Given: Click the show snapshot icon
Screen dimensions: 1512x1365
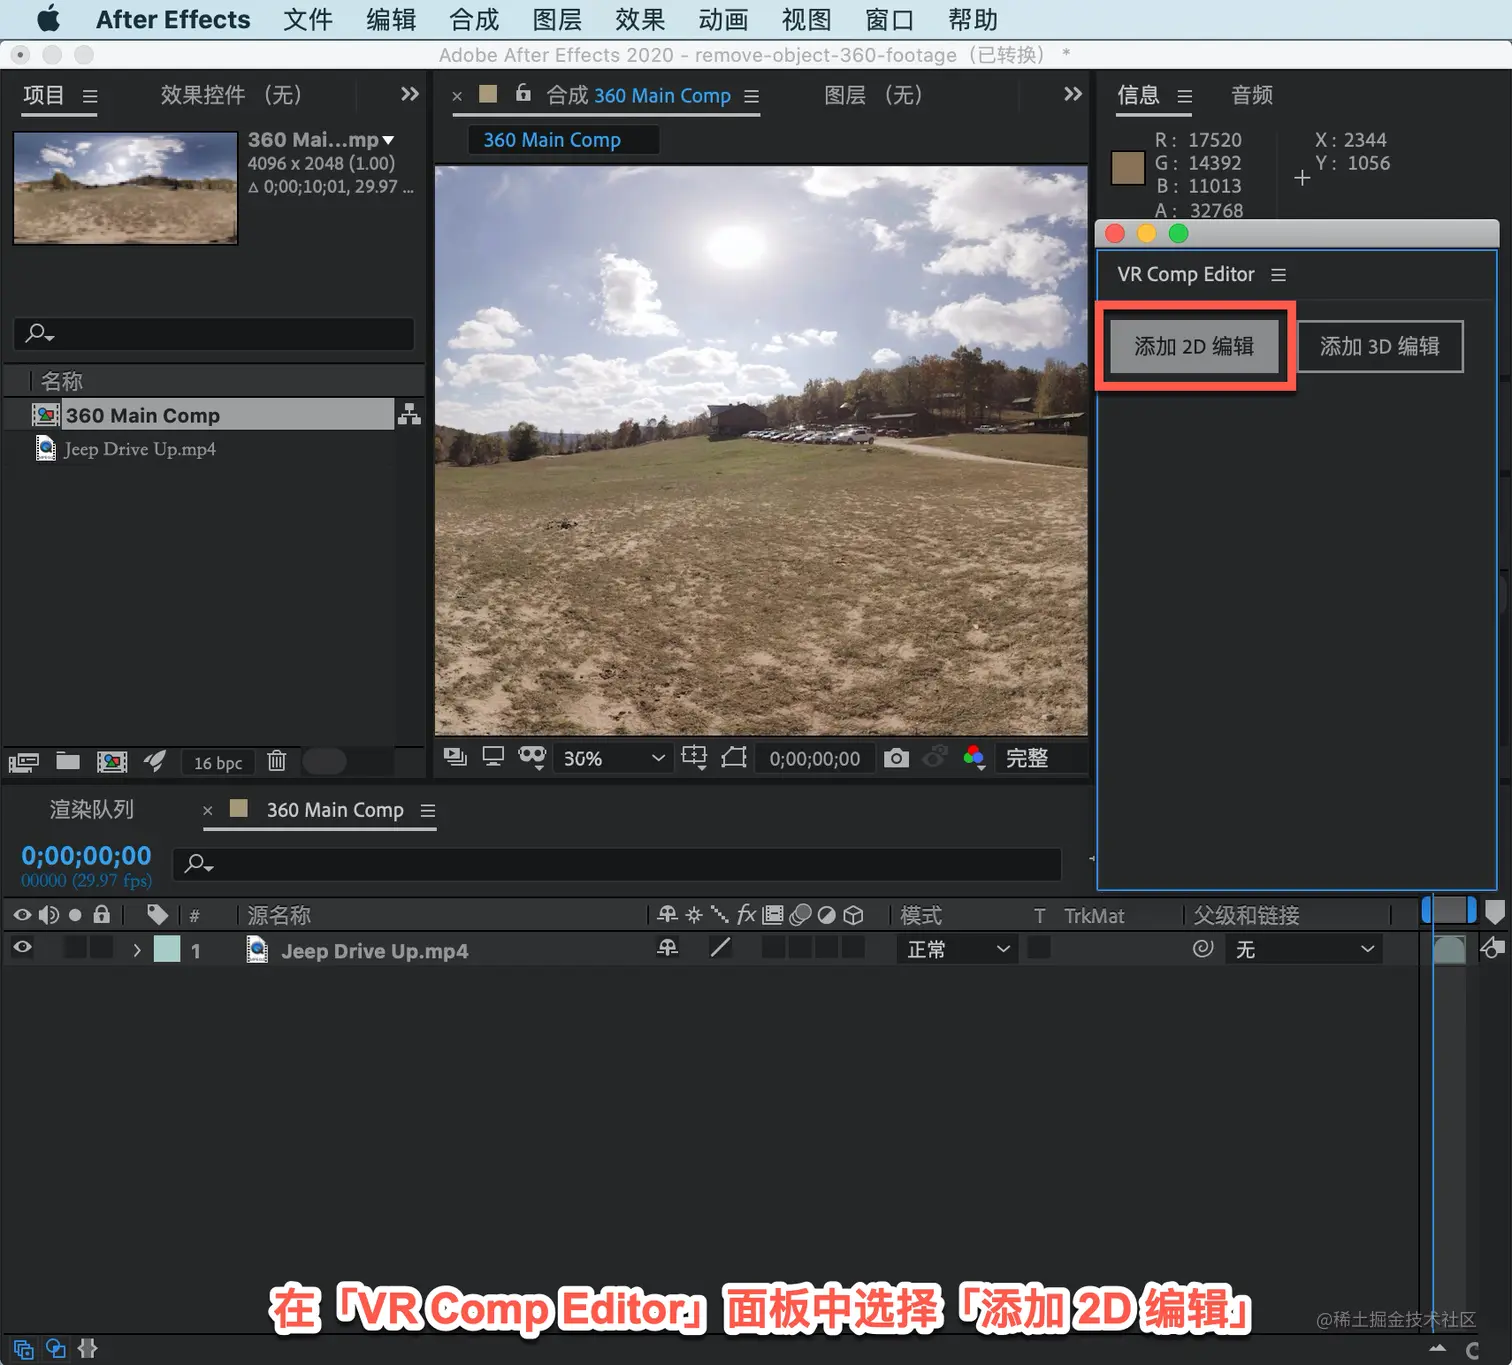Looking at the screenshot, I should pyautogui.click(x=935, y=757).
